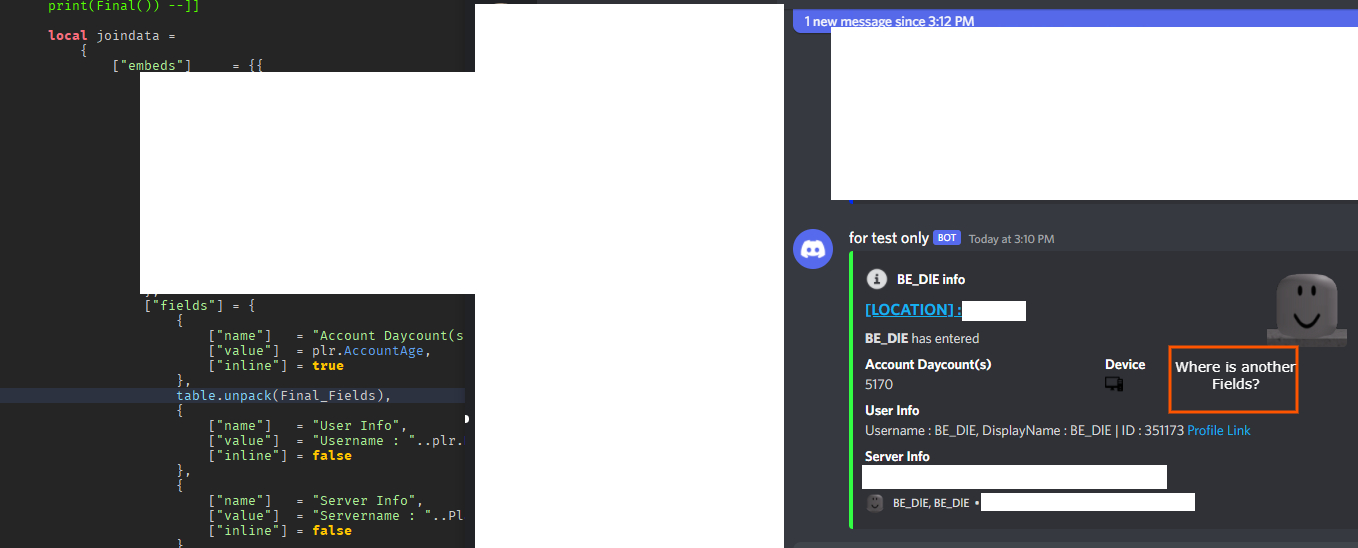
Task: Click the 'User Info' field title in embed
Action: (892, 410)
